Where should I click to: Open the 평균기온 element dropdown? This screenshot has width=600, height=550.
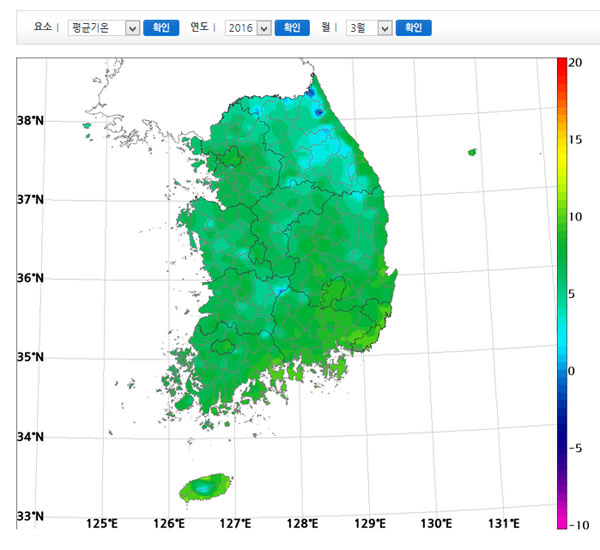103,28
